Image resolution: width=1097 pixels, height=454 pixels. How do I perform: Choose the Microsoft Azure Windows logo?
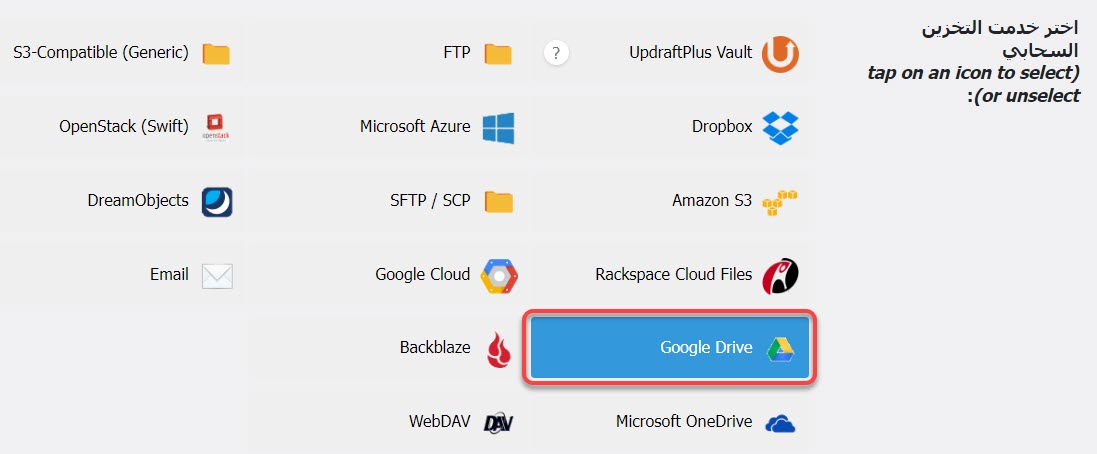498,127
